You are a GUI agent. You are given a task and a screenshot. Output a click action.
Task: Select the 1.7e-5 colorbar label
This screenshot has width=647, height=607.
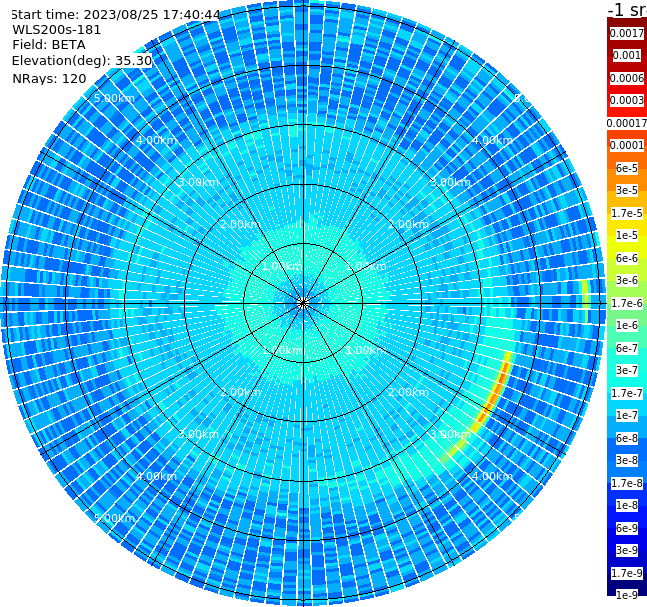click(627, 213)
